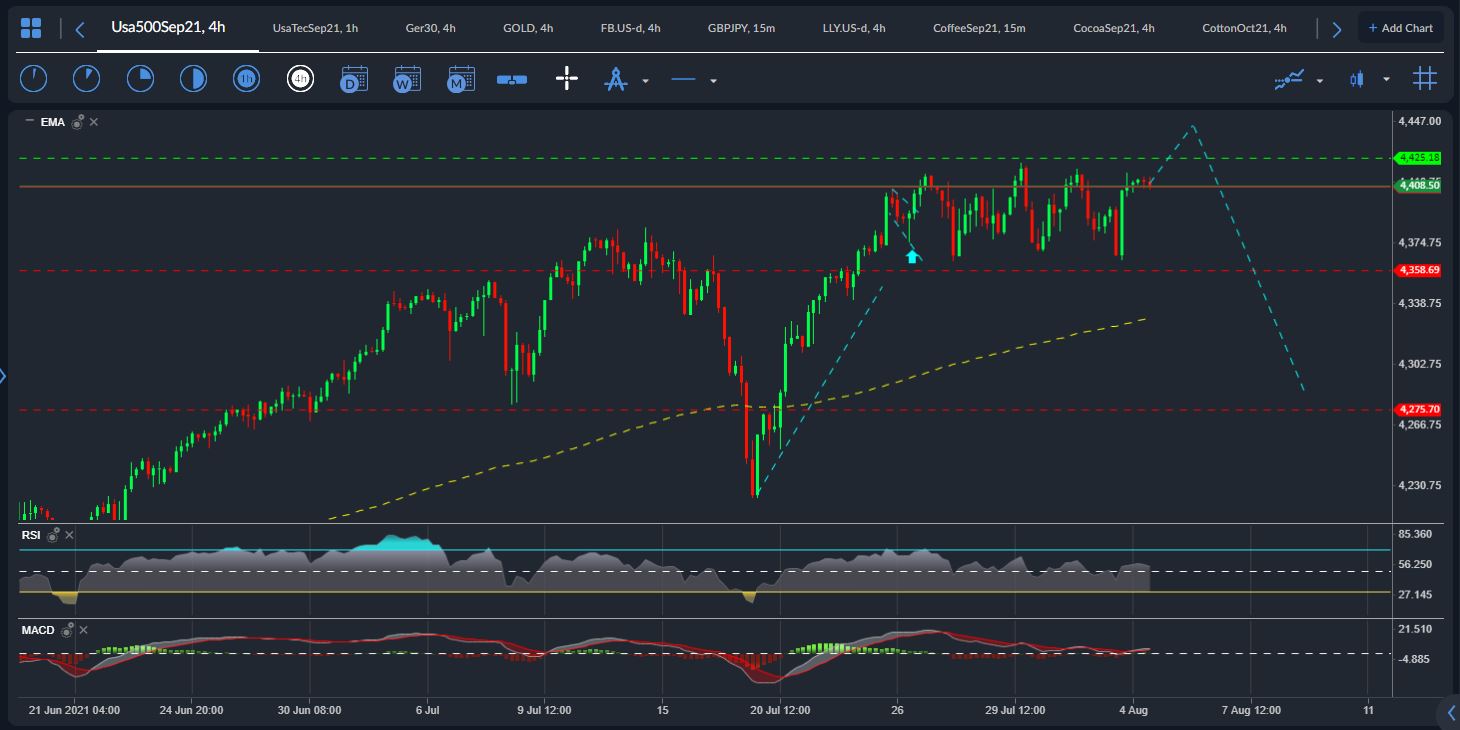Select the monthly timeframe calendar icon
This screenshot has width=1460, height=730.
[461, 79]
